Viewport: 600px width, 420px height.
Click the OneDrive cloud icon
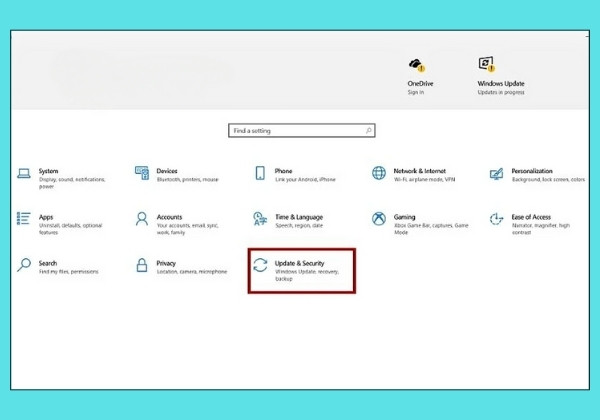point(417,65)
